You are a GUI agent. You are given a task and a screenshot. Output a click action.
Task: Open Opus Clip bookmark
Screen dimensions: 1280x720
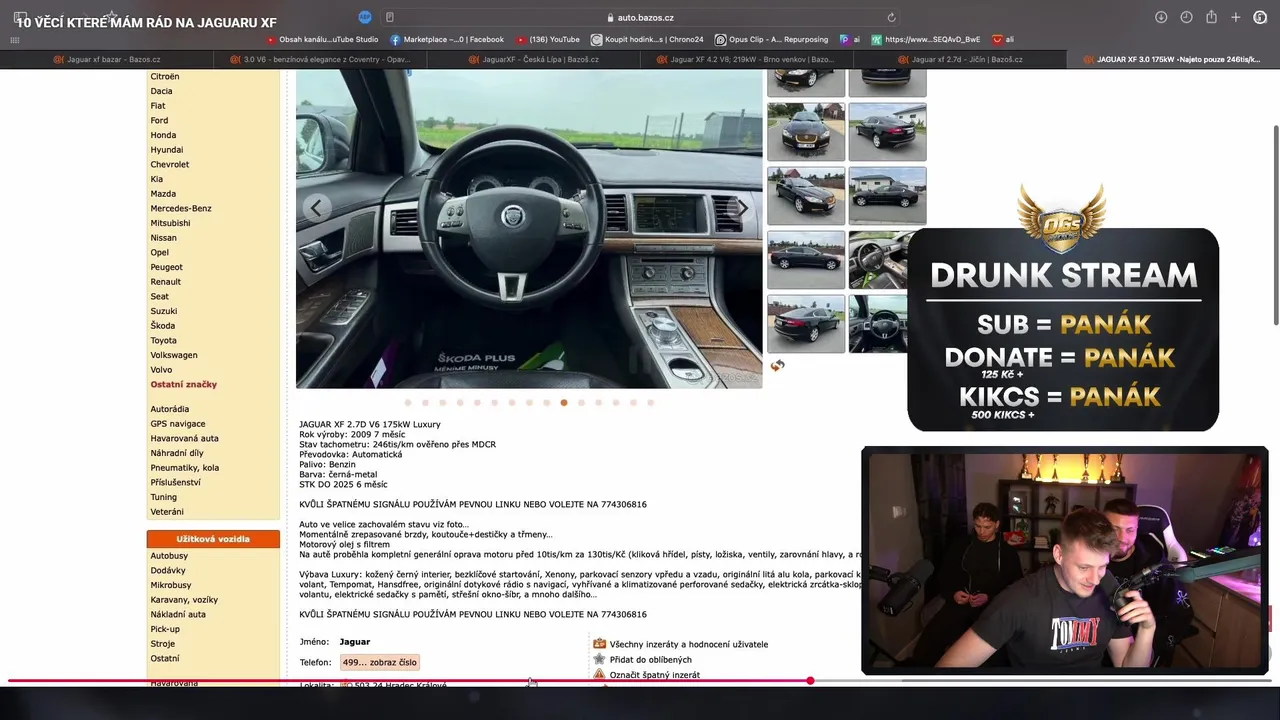(x=772, y=40)
